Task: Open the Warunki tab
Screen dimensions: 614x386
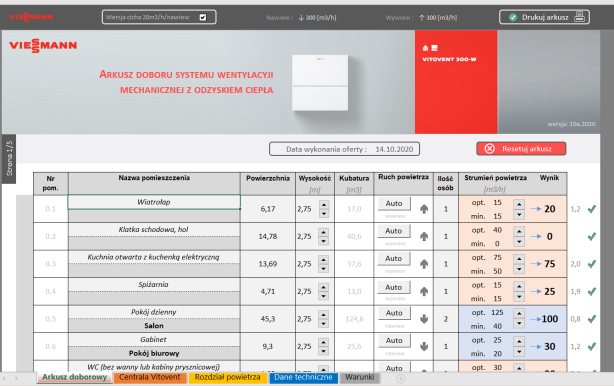Action: coord(359,377)
